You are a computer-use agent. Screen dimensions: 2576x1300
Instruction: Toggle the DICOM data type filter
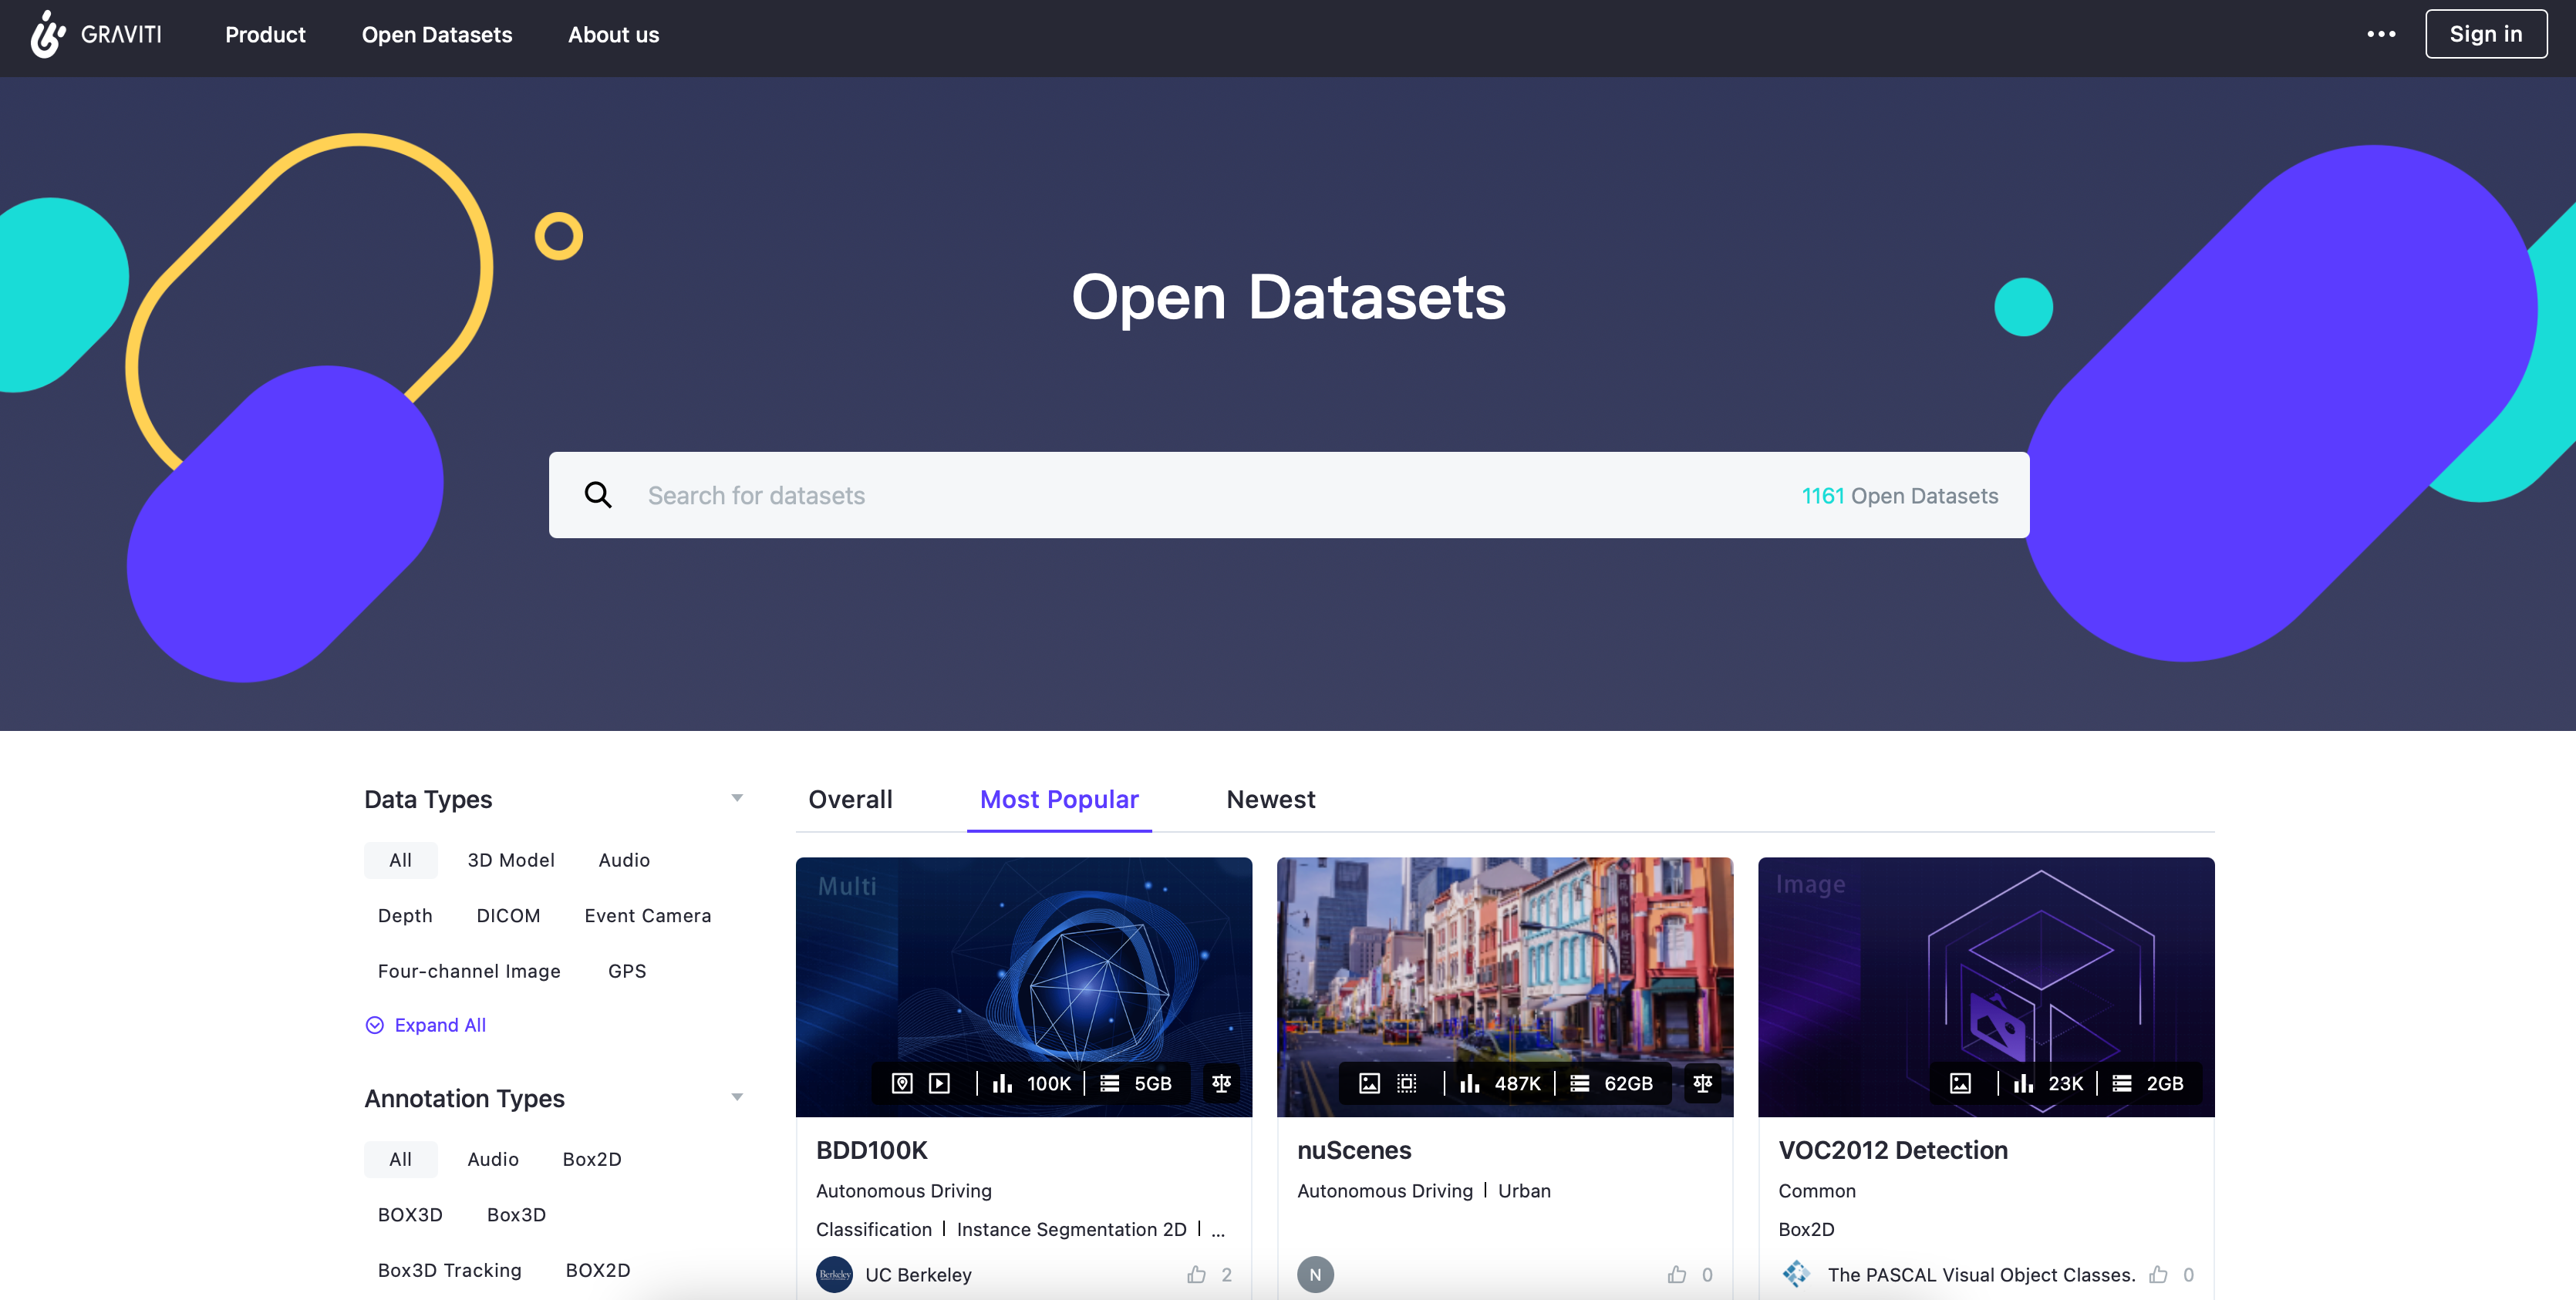[x=508, y=916]
